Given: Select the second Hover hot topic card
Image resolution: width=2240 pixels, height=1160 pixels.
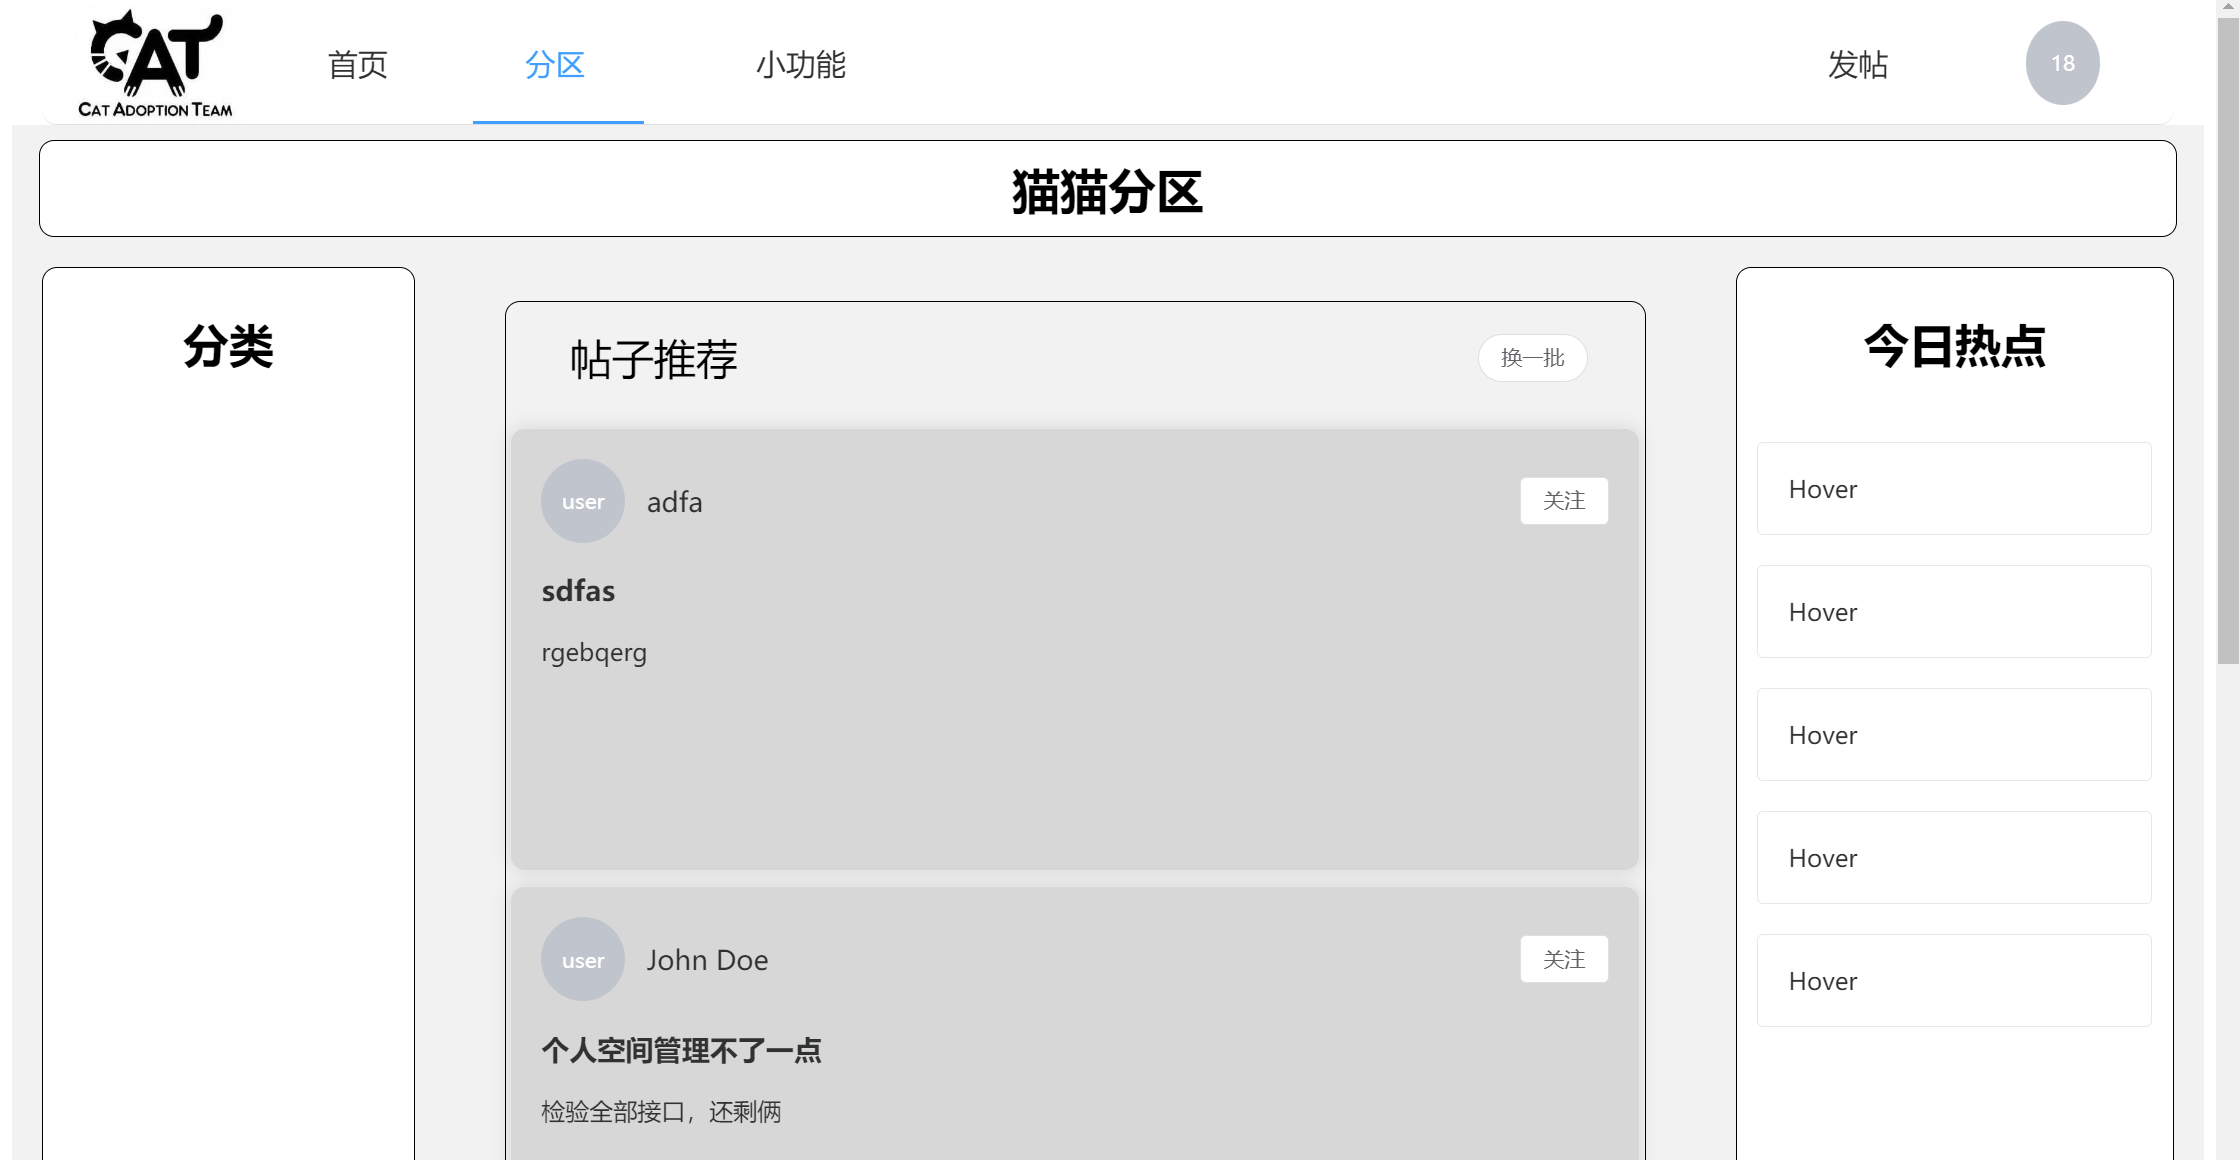Looking at the screenshot, I should (1953, 612).
